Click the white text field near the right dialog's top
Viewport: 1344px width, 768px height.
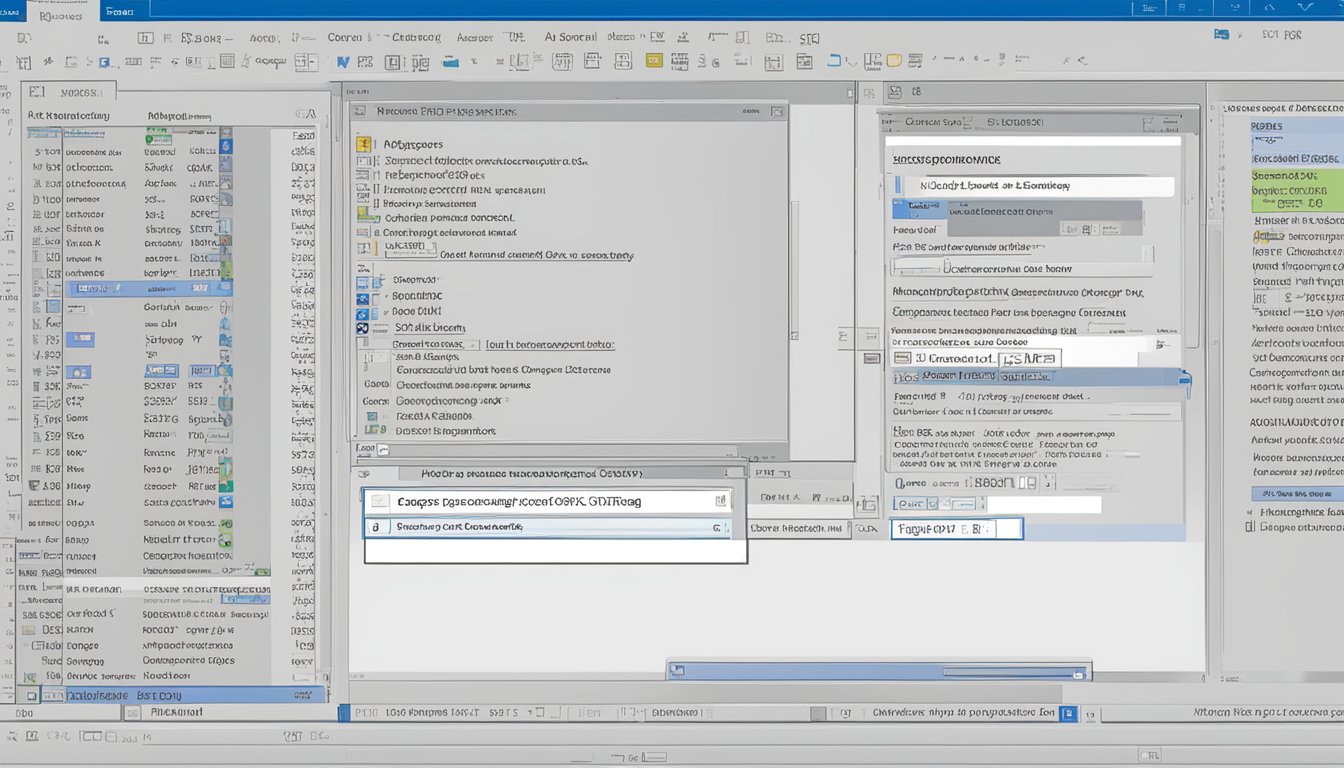1034,186
